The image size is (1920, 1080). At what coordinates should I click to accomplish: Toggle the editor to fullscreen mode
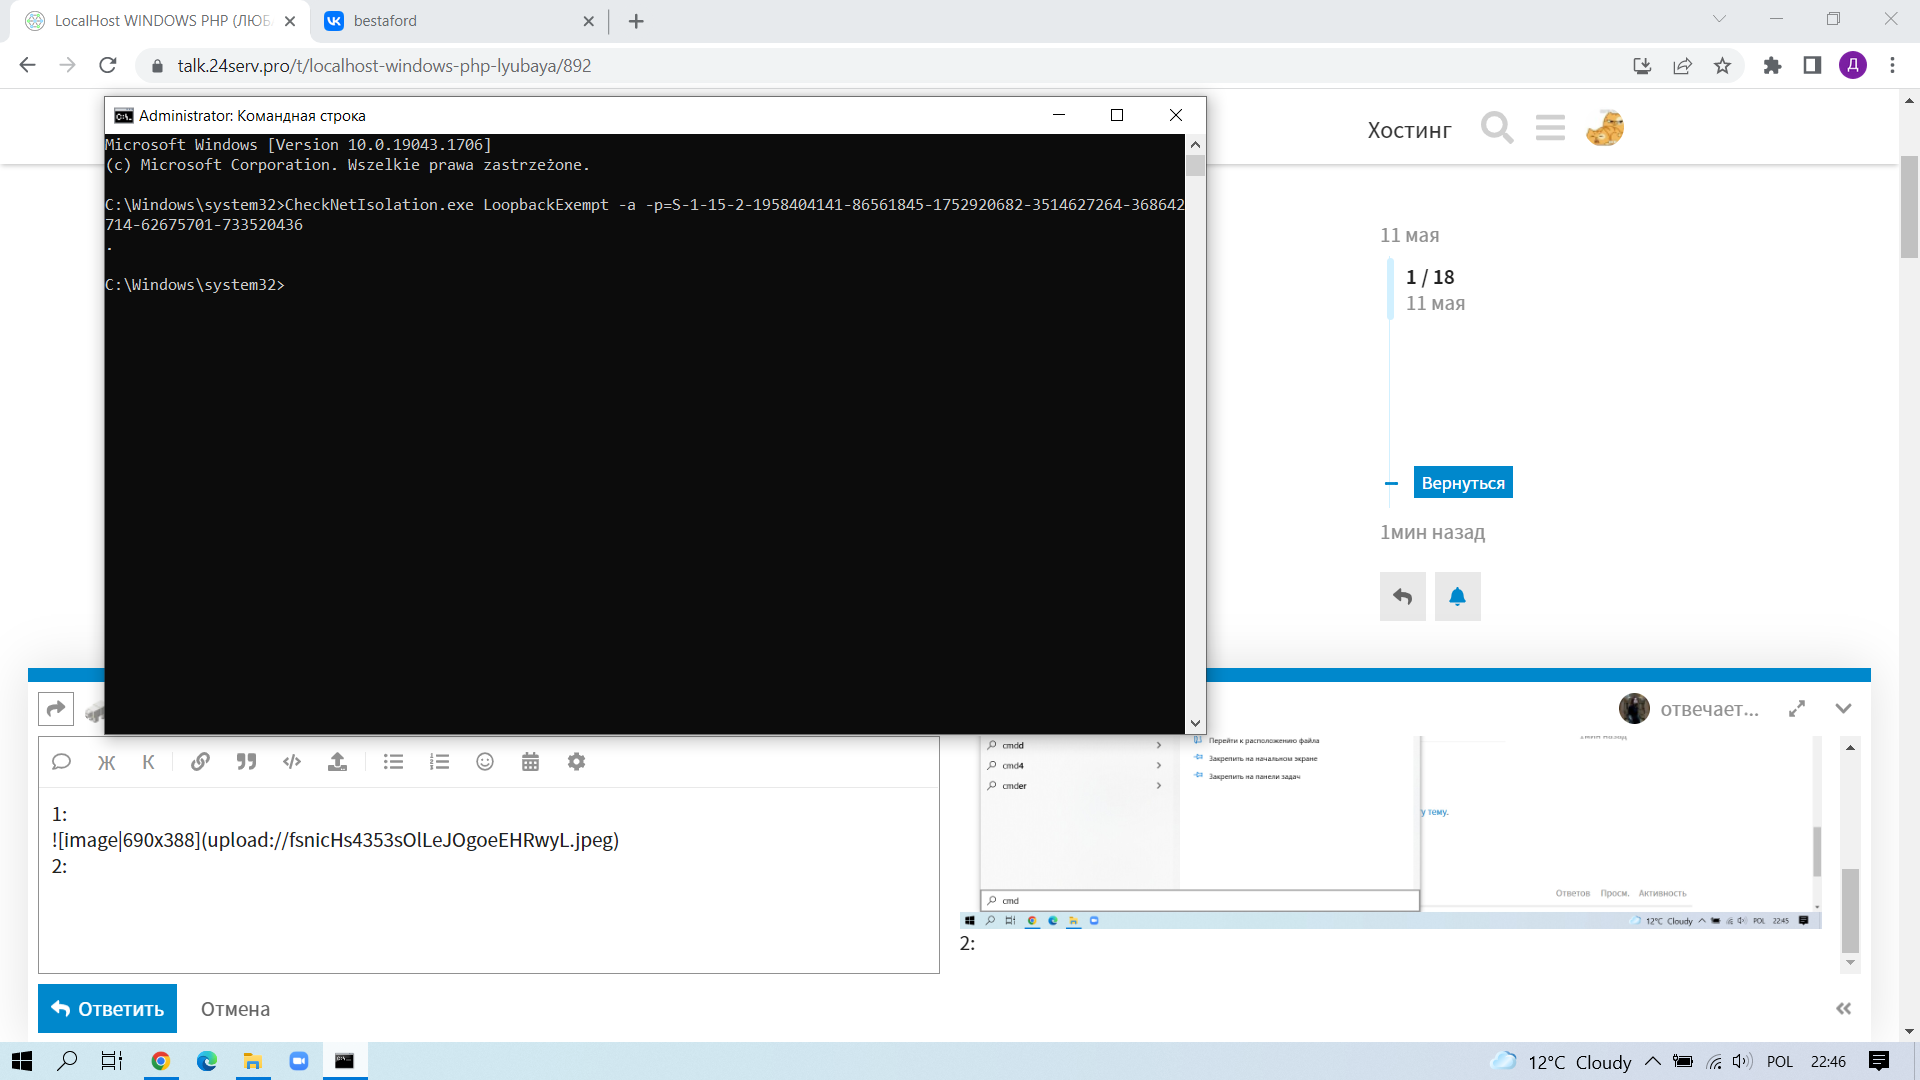click(1797, 708)
